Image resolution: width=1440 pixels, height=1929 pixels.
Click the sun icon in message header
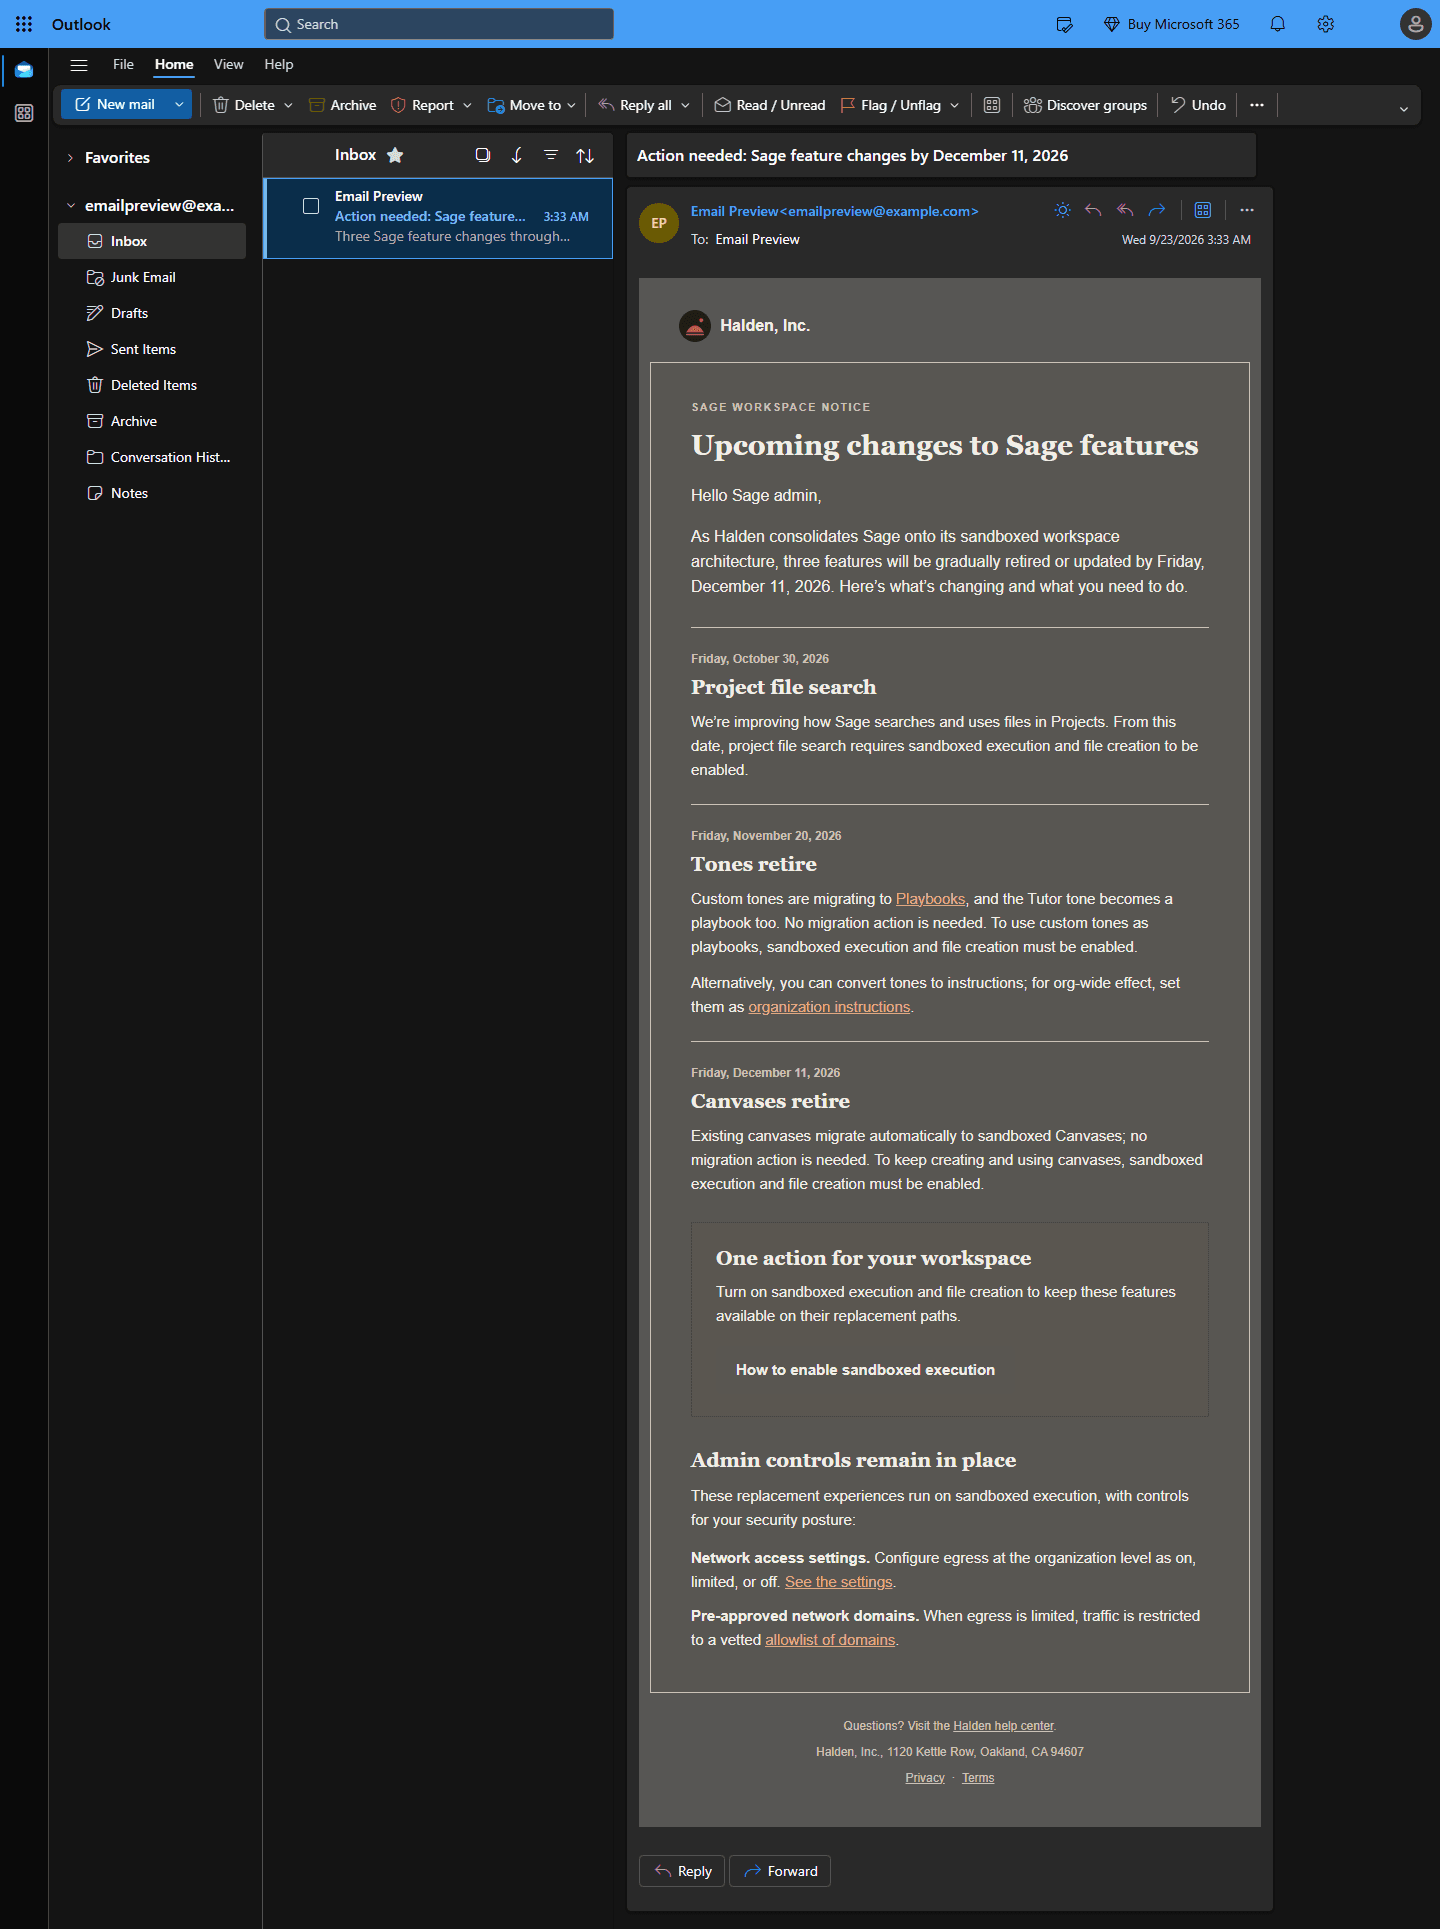click(1062, 210)
